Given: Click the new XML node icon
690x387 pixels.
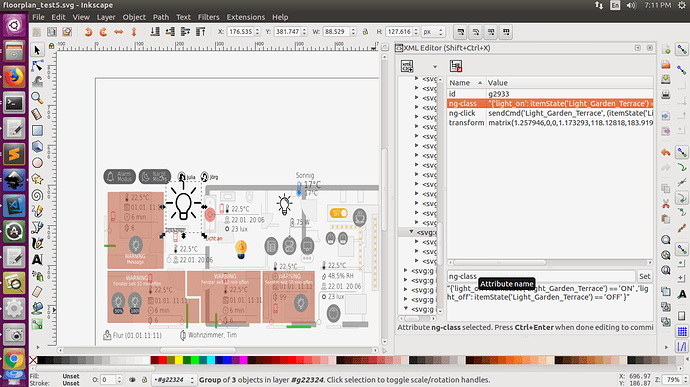Looking at the screenshot, I should (407, 66).
